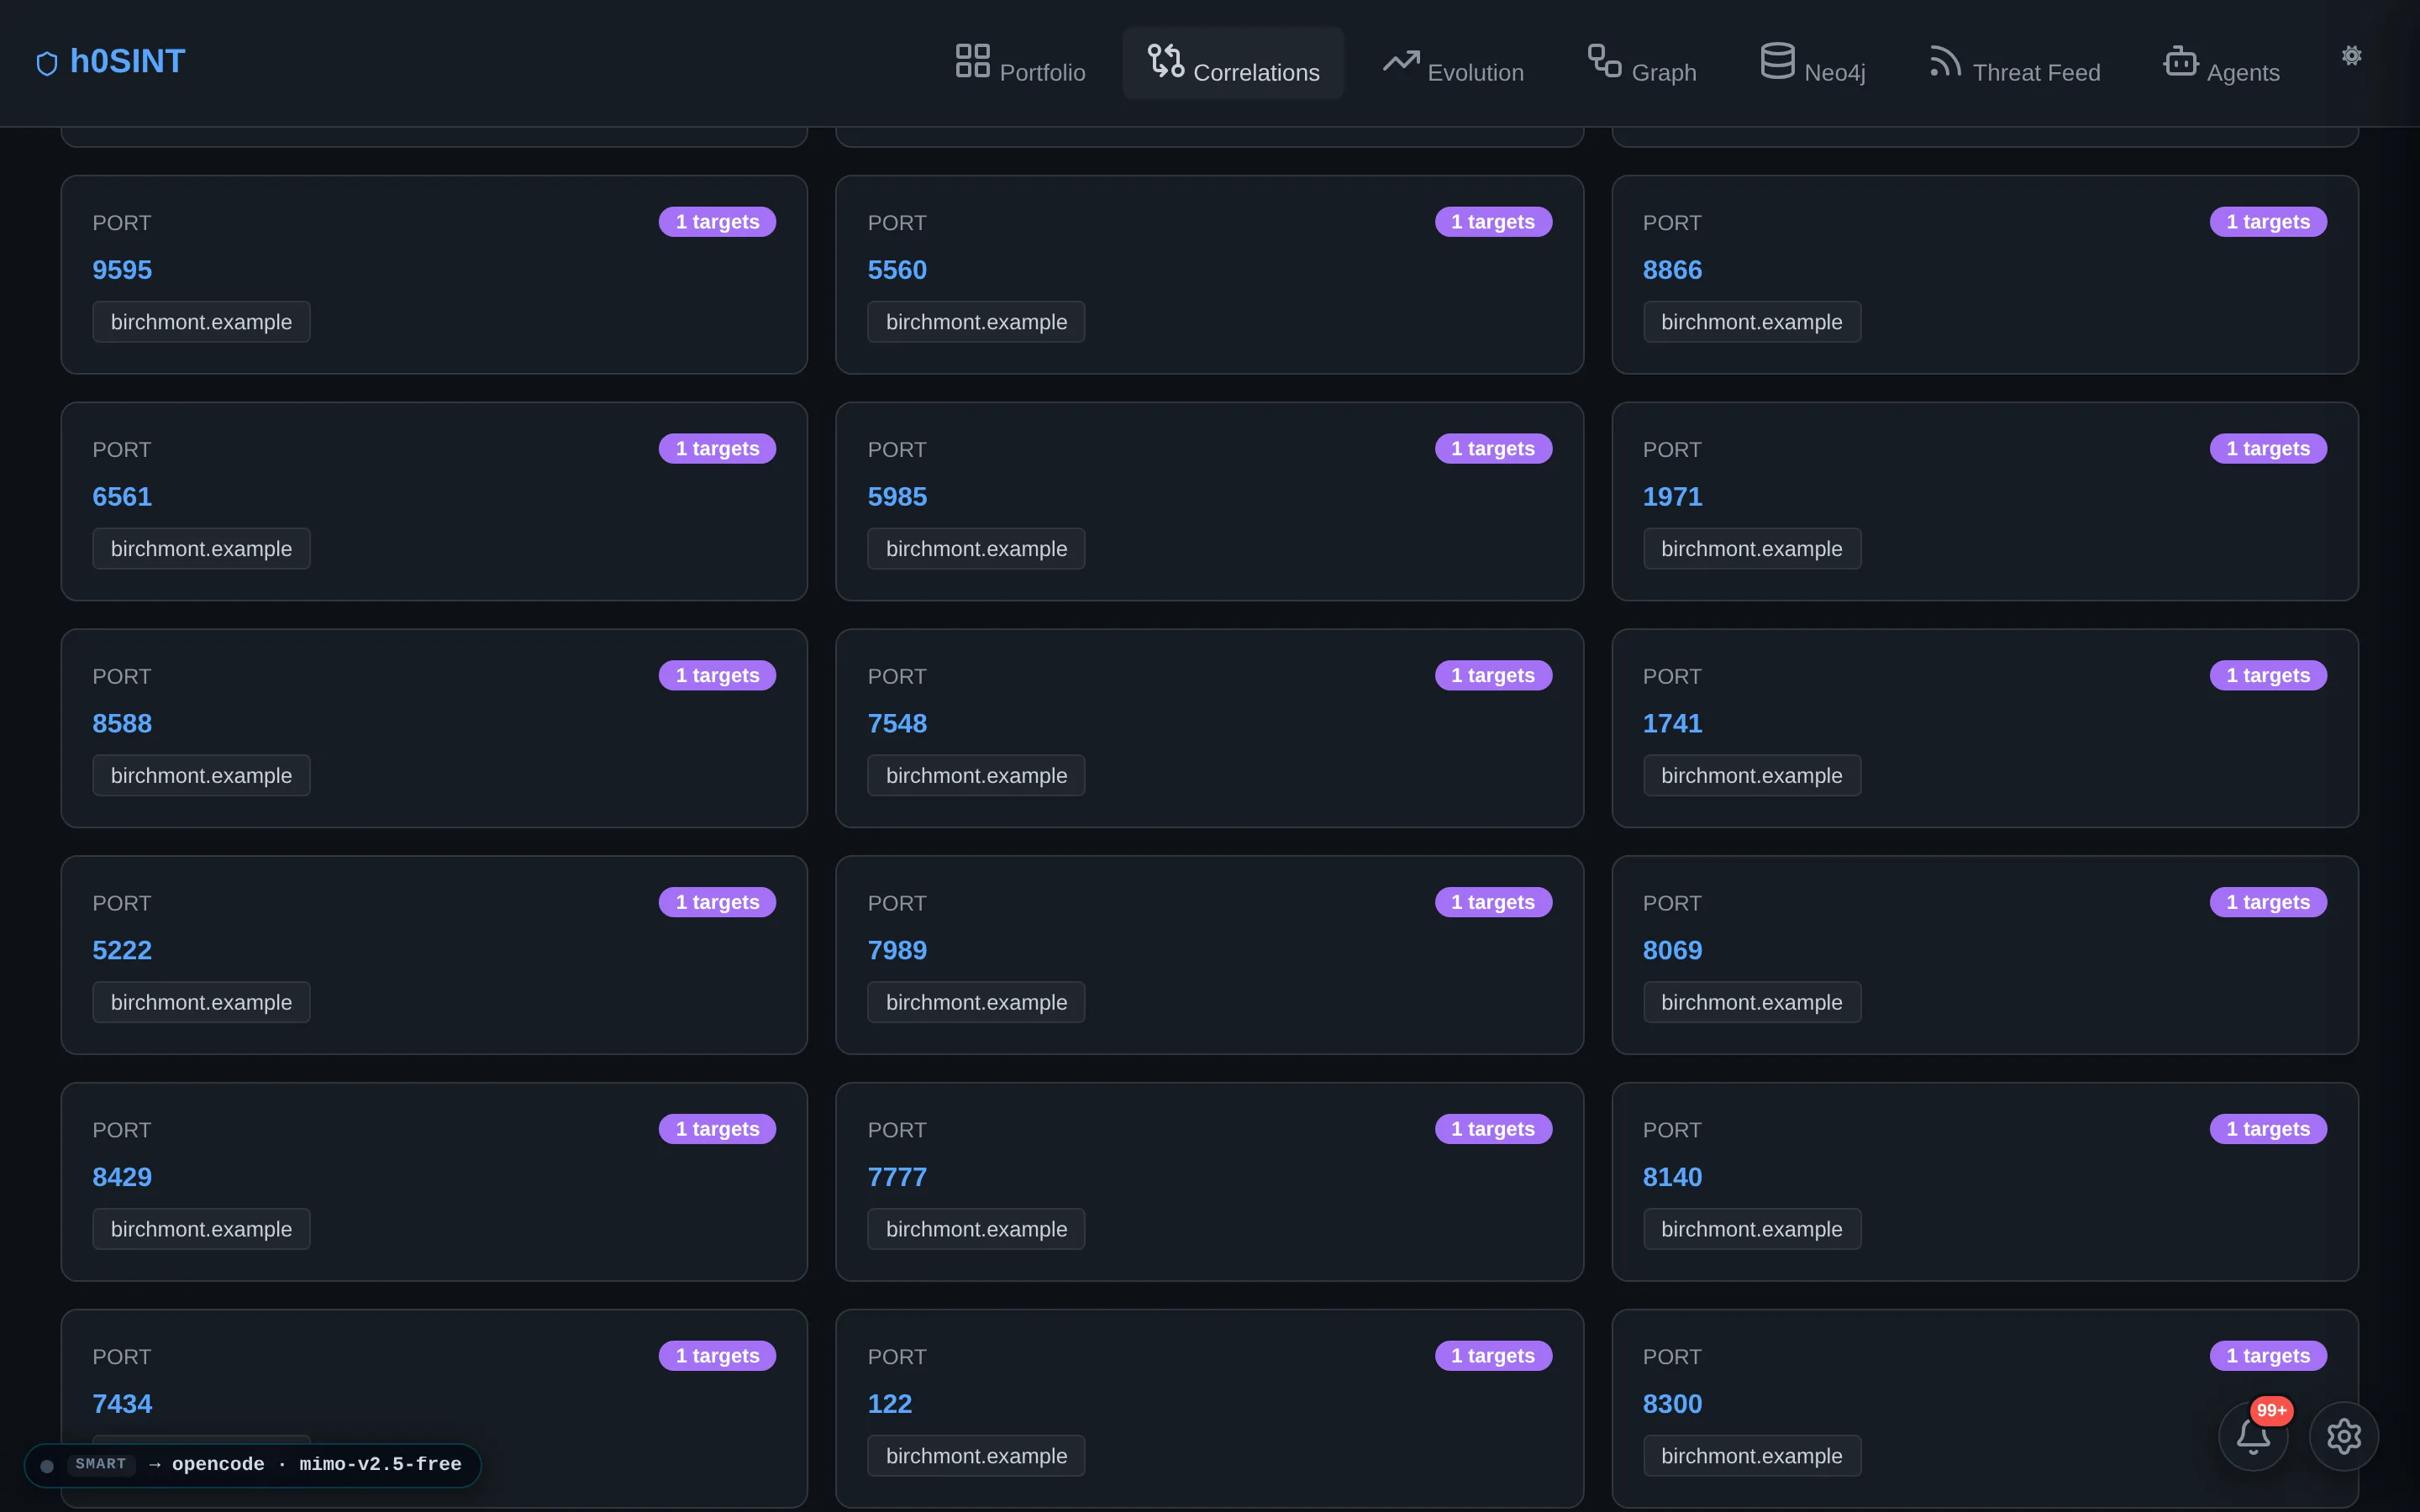Image resolution: width=2420 pixels, height=1512 pixels.
Task: Open the Portfolio tab
Action: 1020,62
